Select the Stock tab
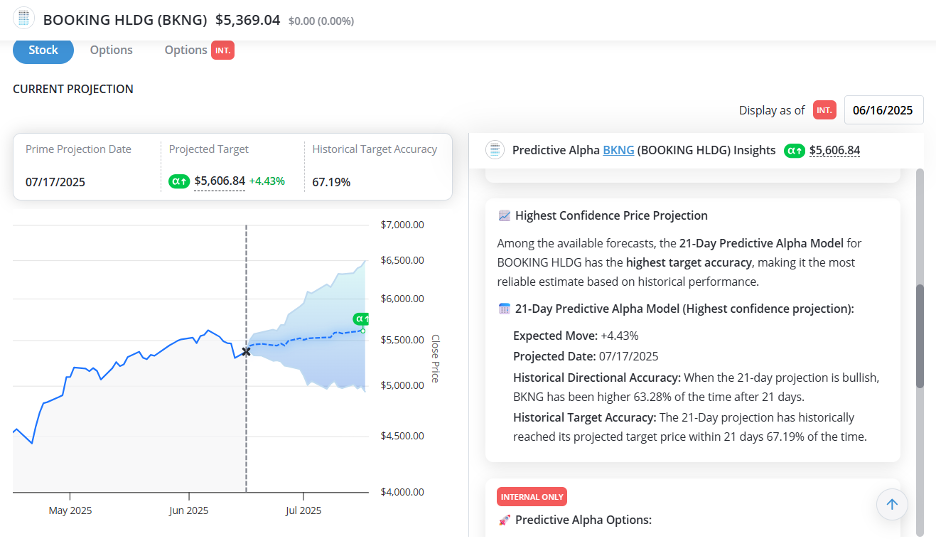936x552 pixels. pyautogui.click(x=43, y=50)
